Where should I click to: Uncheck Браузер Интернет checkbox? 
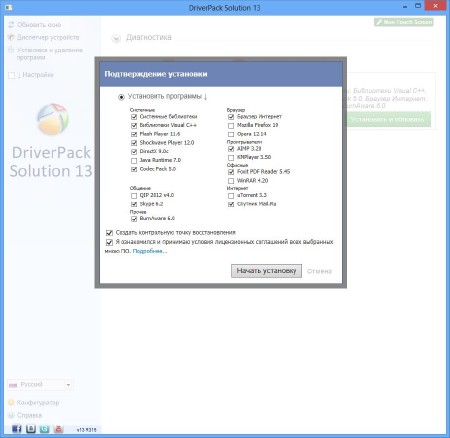(231, 117)
